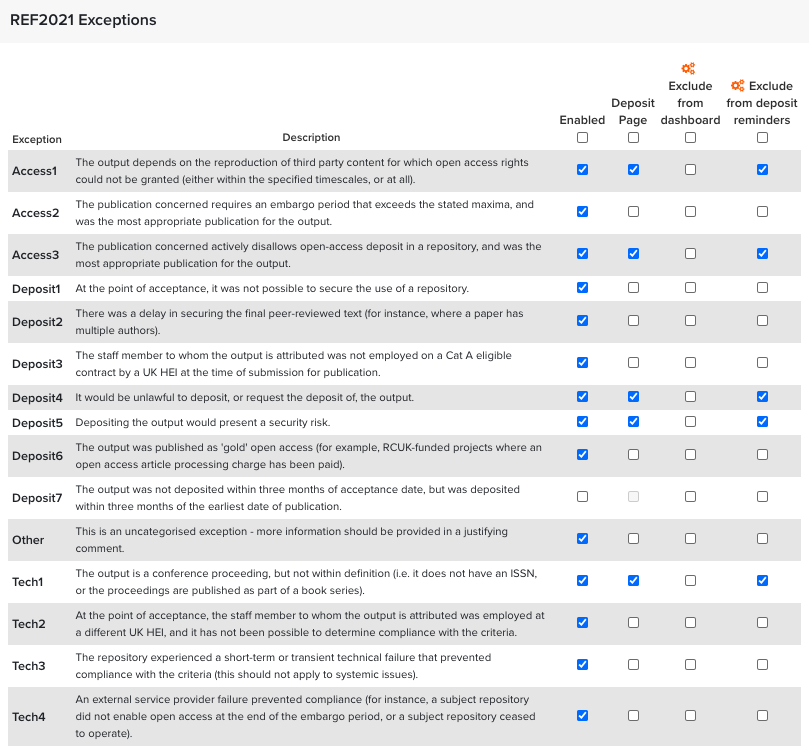Toggle the Enabled column header checkbox
The height and width of the screenshot is (754, 809).
click(x=583, y=138)
